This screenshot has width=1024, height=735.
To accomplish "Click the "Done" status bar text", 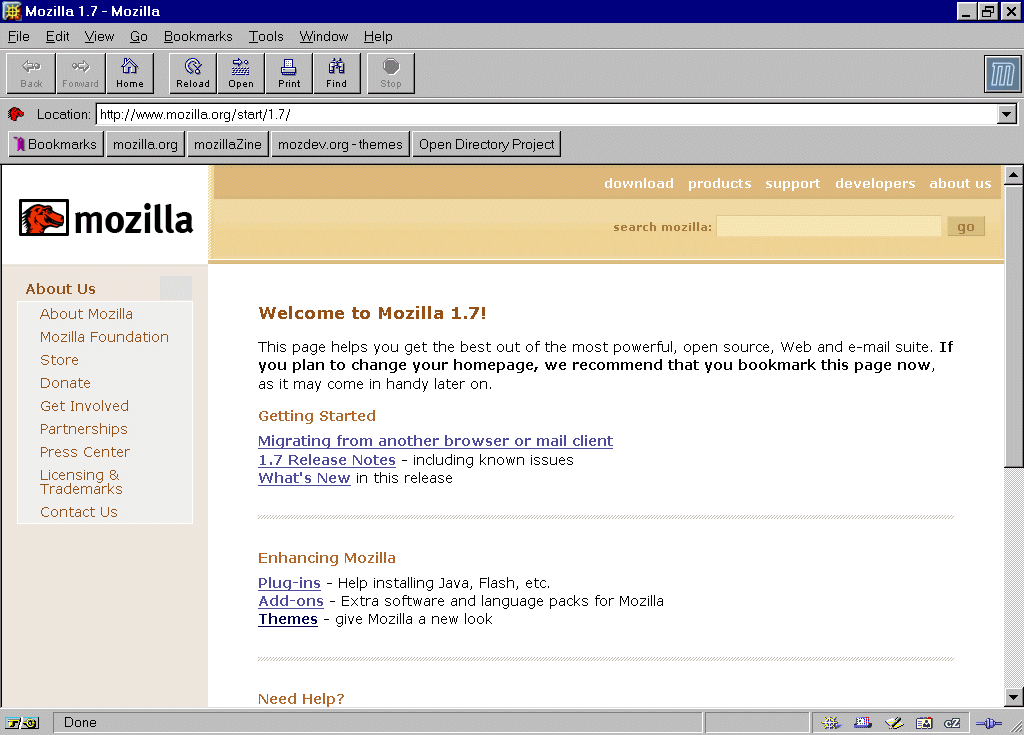I will [x=80, y=723].
